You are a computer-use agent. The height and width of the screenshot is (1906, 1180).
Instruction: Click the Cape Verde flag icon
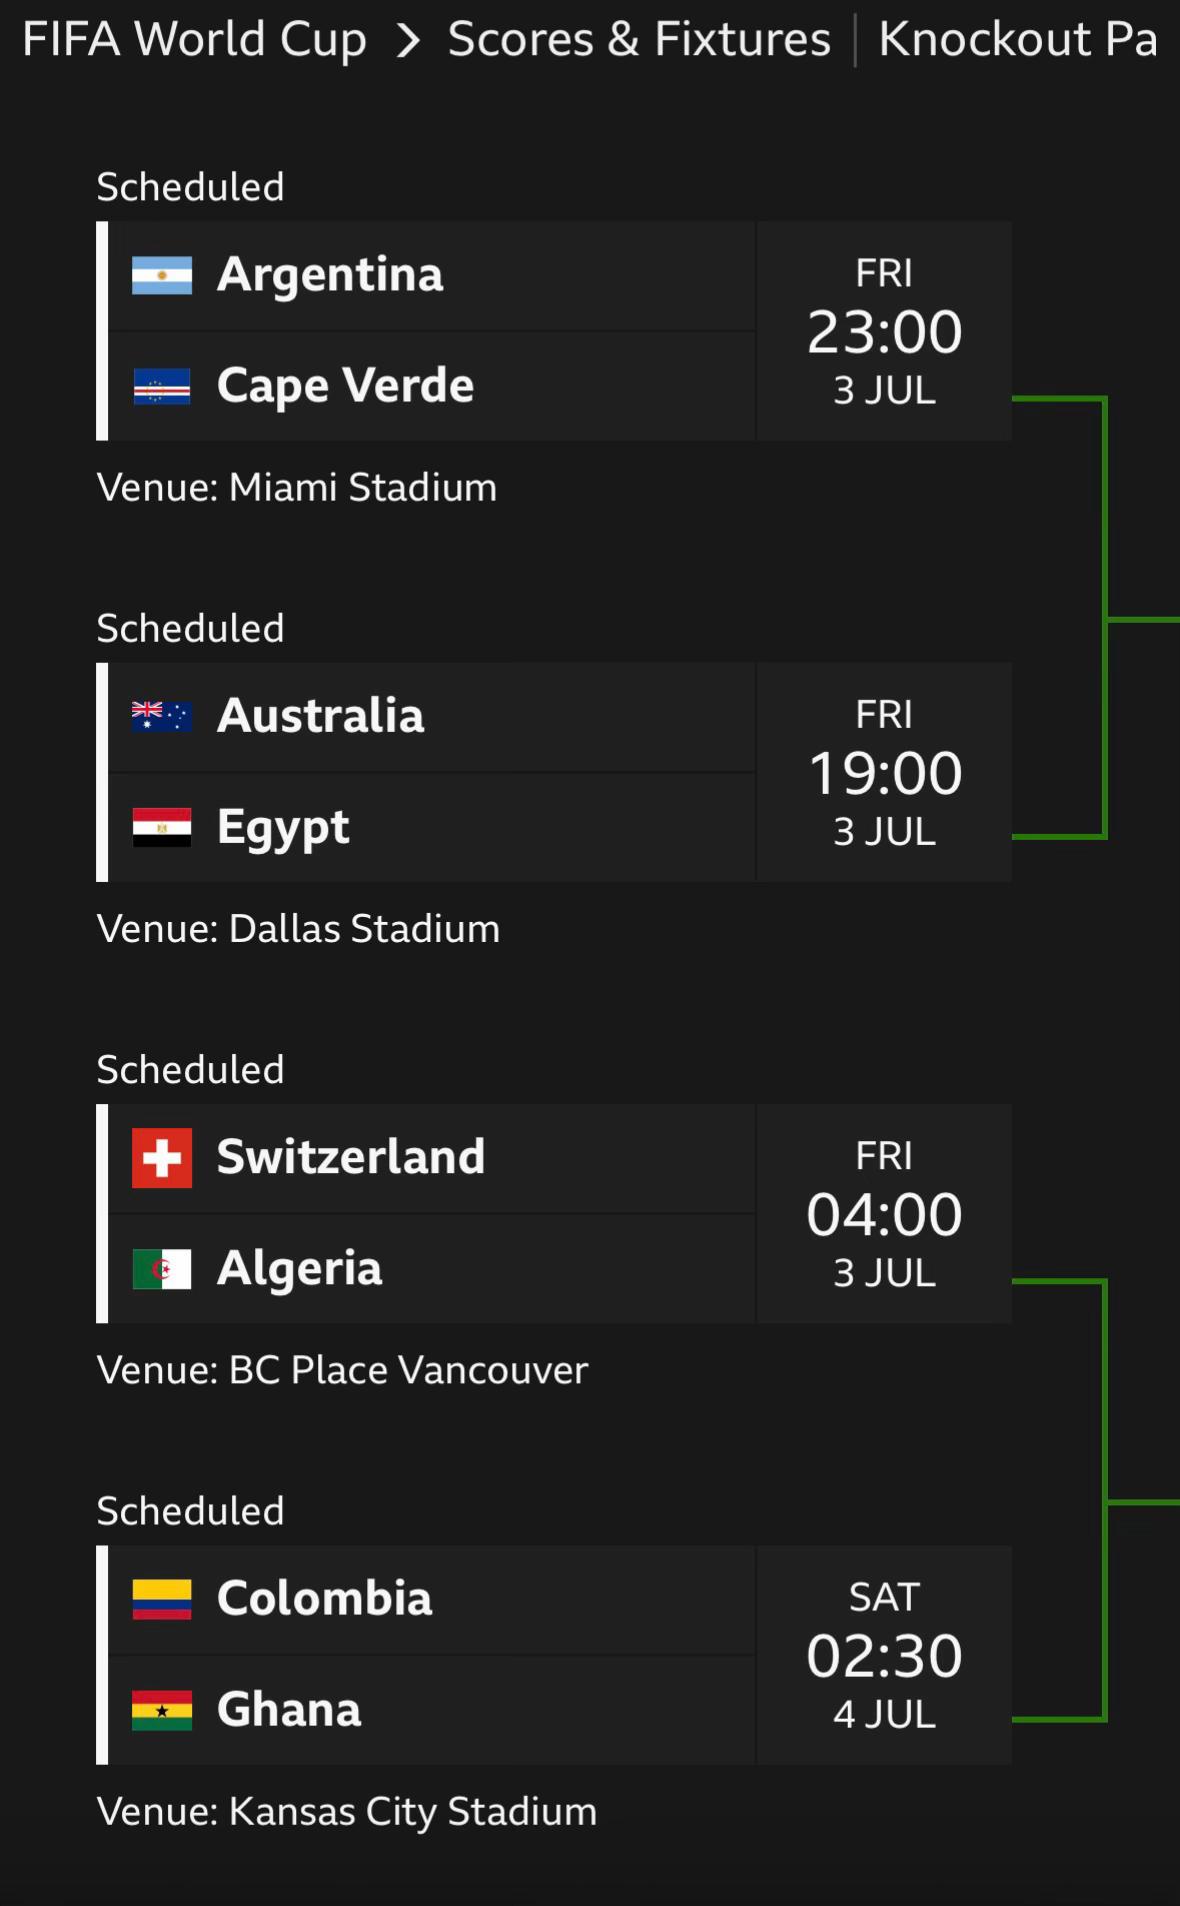(x=162, y=386)
